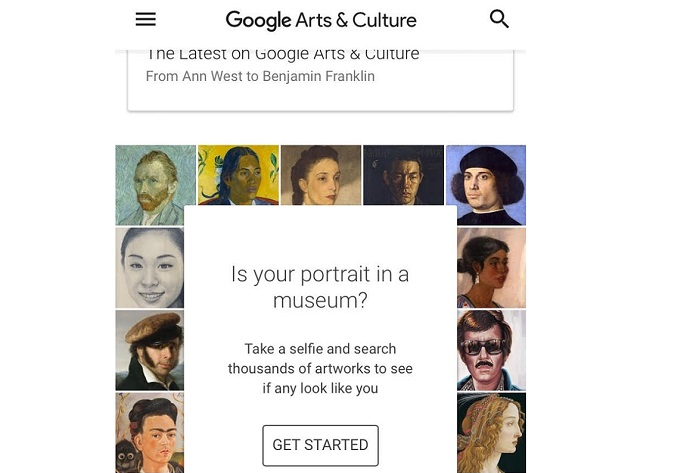Open the dark portrait of a man's face

(x=403, y=174)
